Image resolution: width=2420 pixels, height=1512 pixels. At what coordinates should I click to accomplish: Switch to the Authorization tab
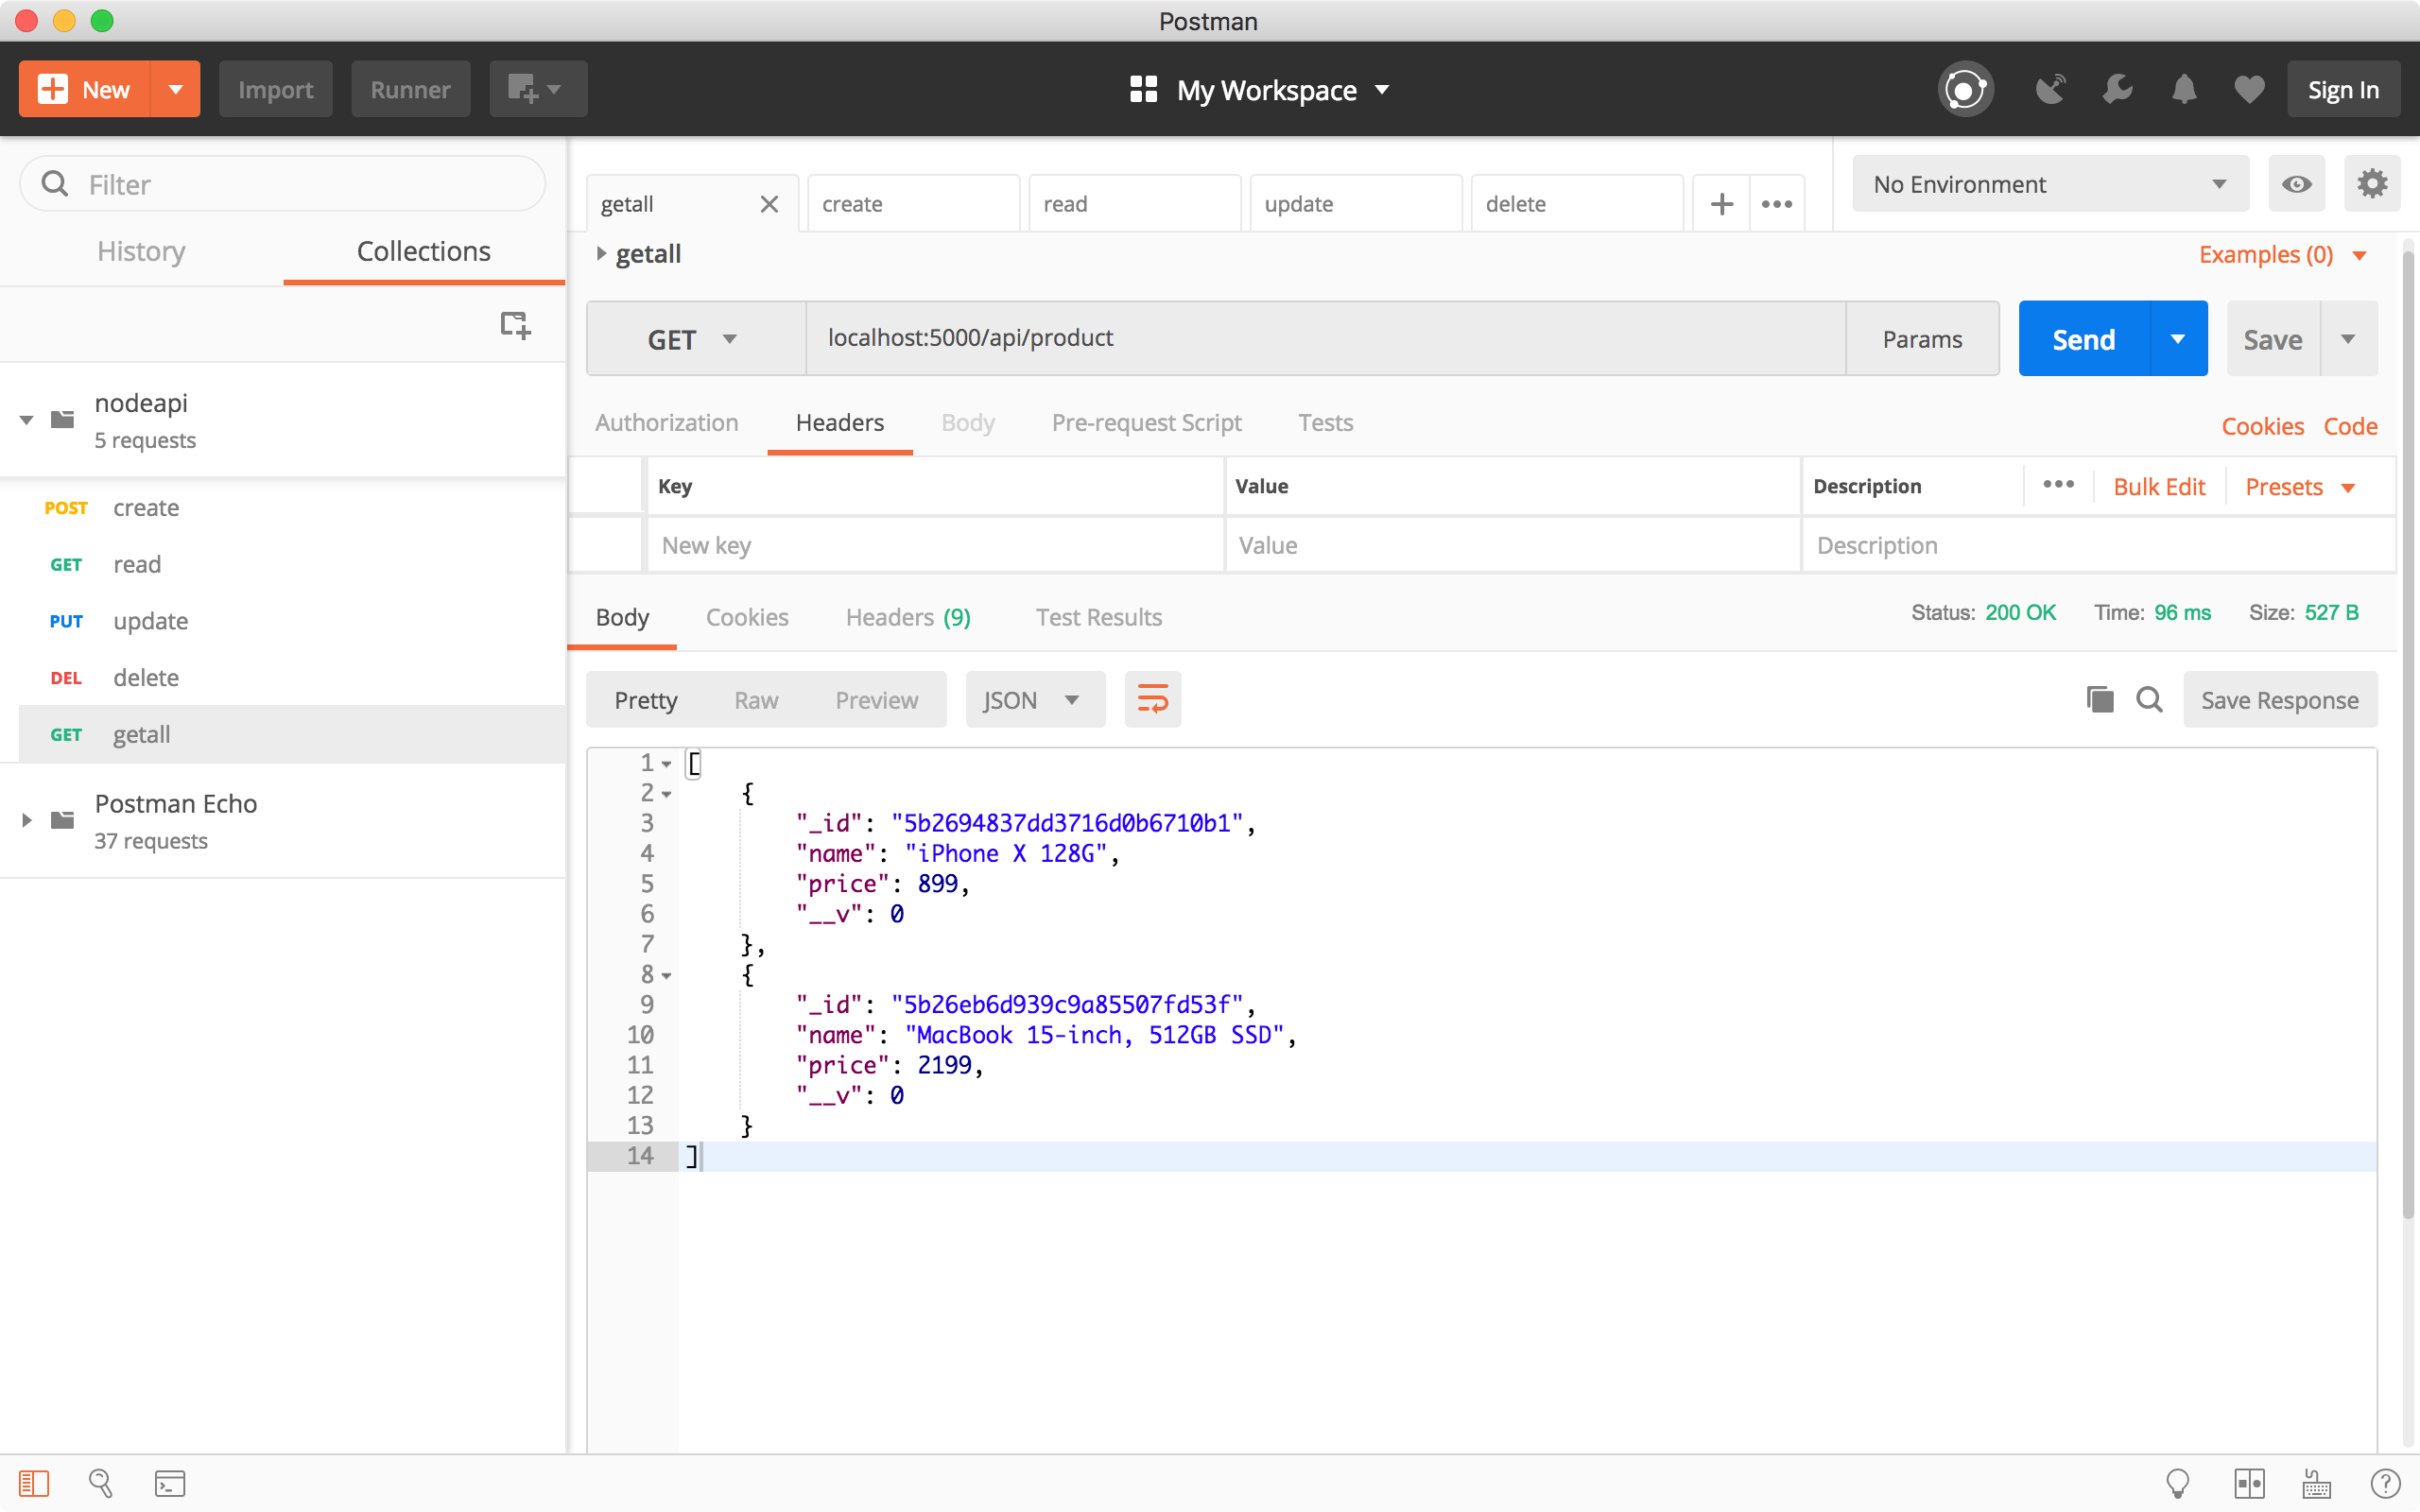point(667,422)
